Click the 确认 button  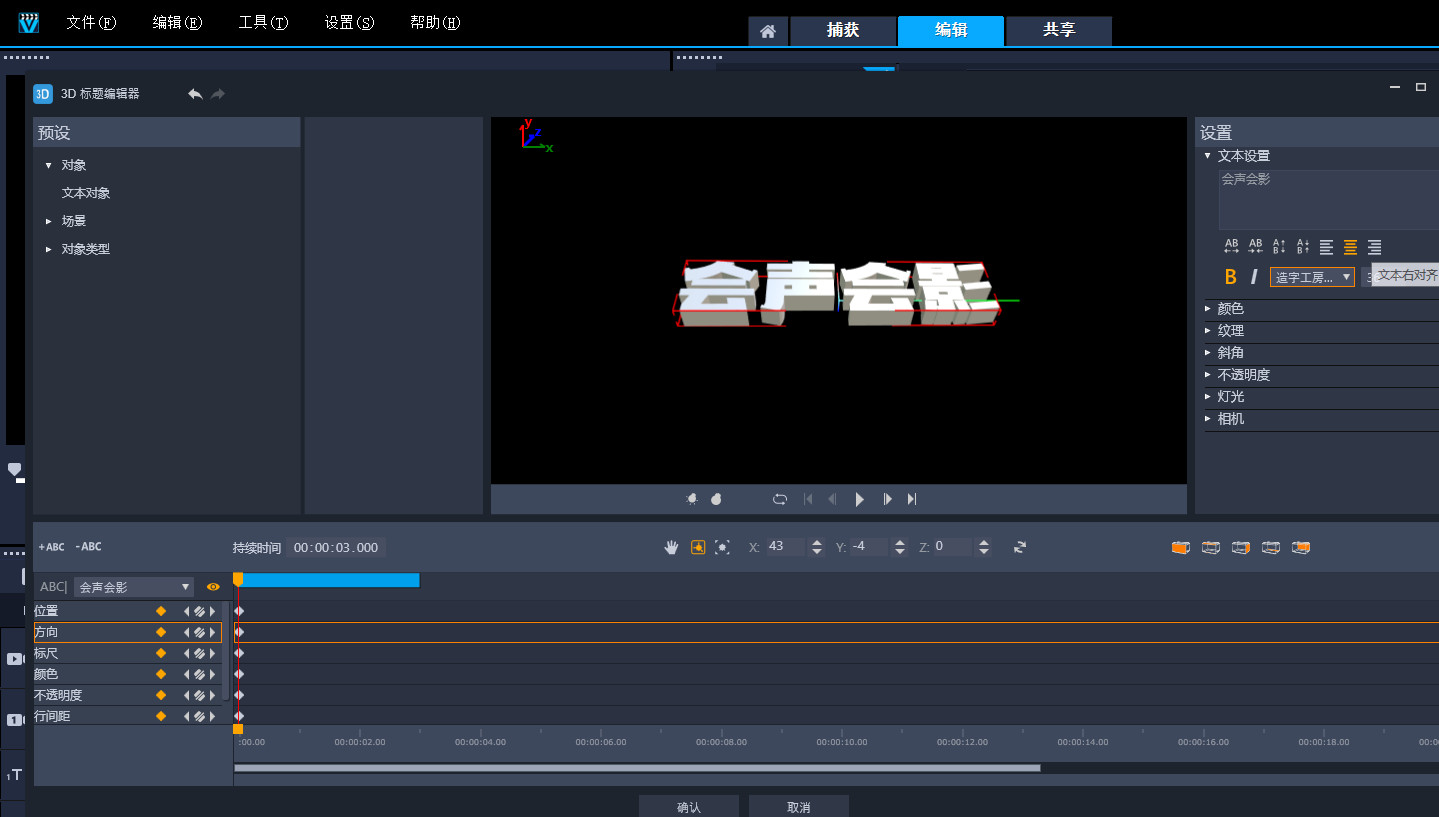[x=689, y=807]
